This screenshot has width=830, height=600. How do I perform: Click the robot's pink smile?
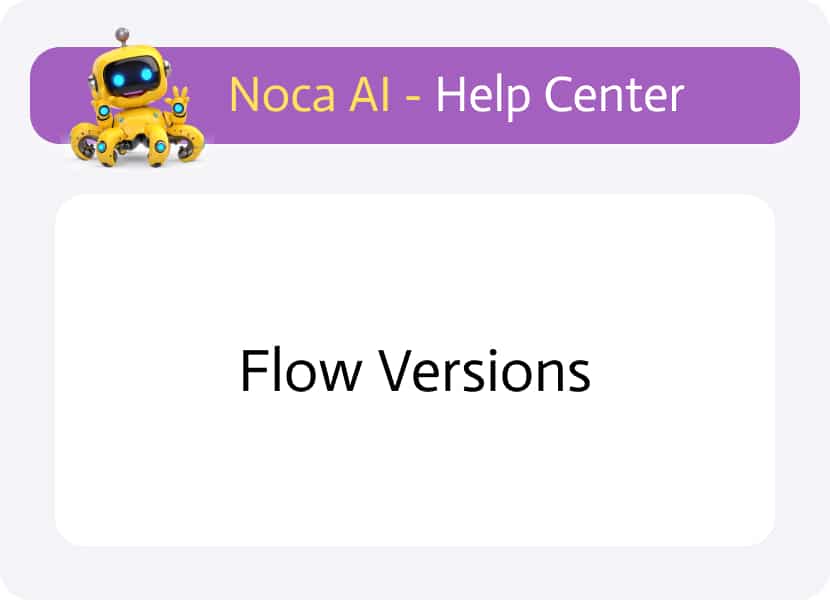[x=134, y=94]
